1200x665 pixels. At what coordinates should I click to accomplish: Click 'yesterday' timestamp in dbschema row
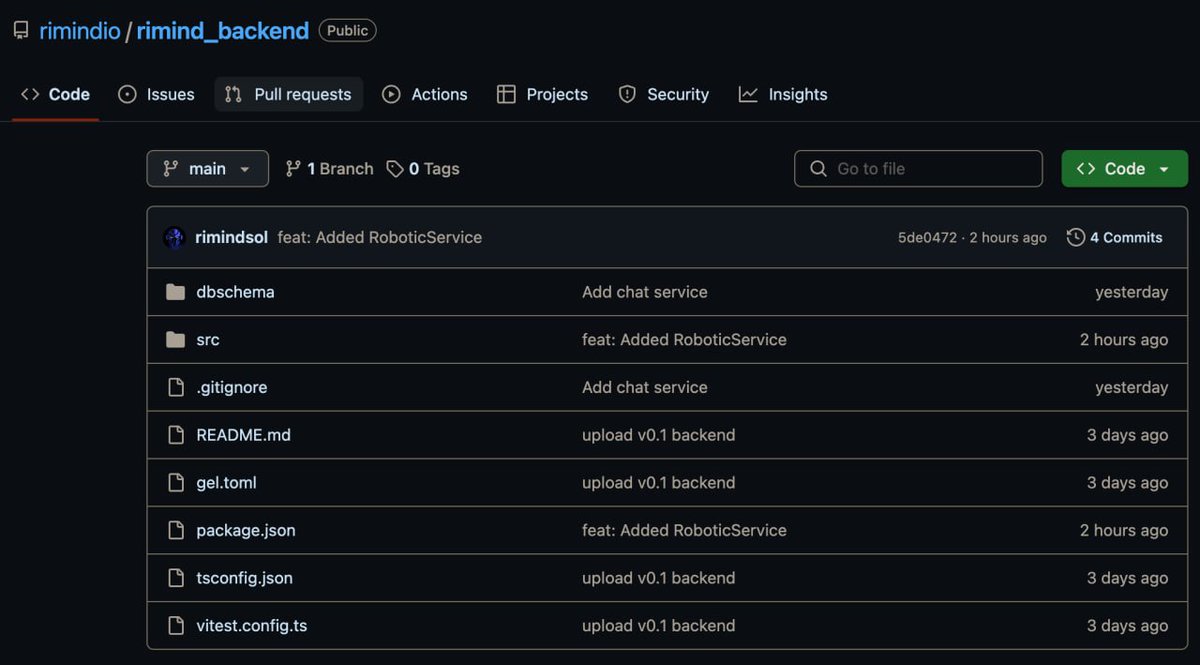[1131, 292]
